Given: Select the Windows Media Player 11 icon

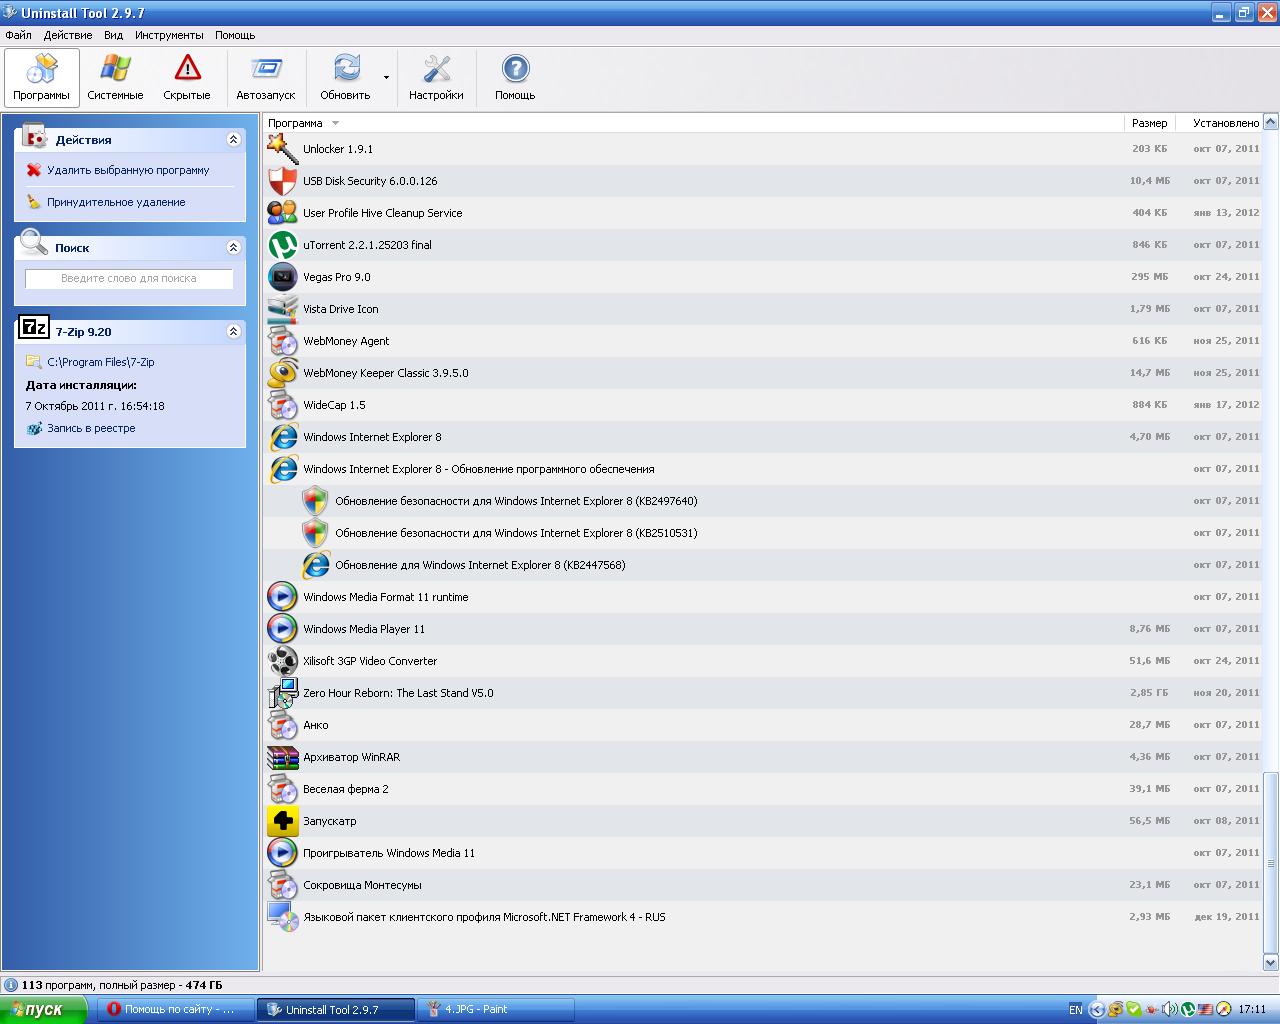Looking at the screenshot, I should click(x=283, y=629).
